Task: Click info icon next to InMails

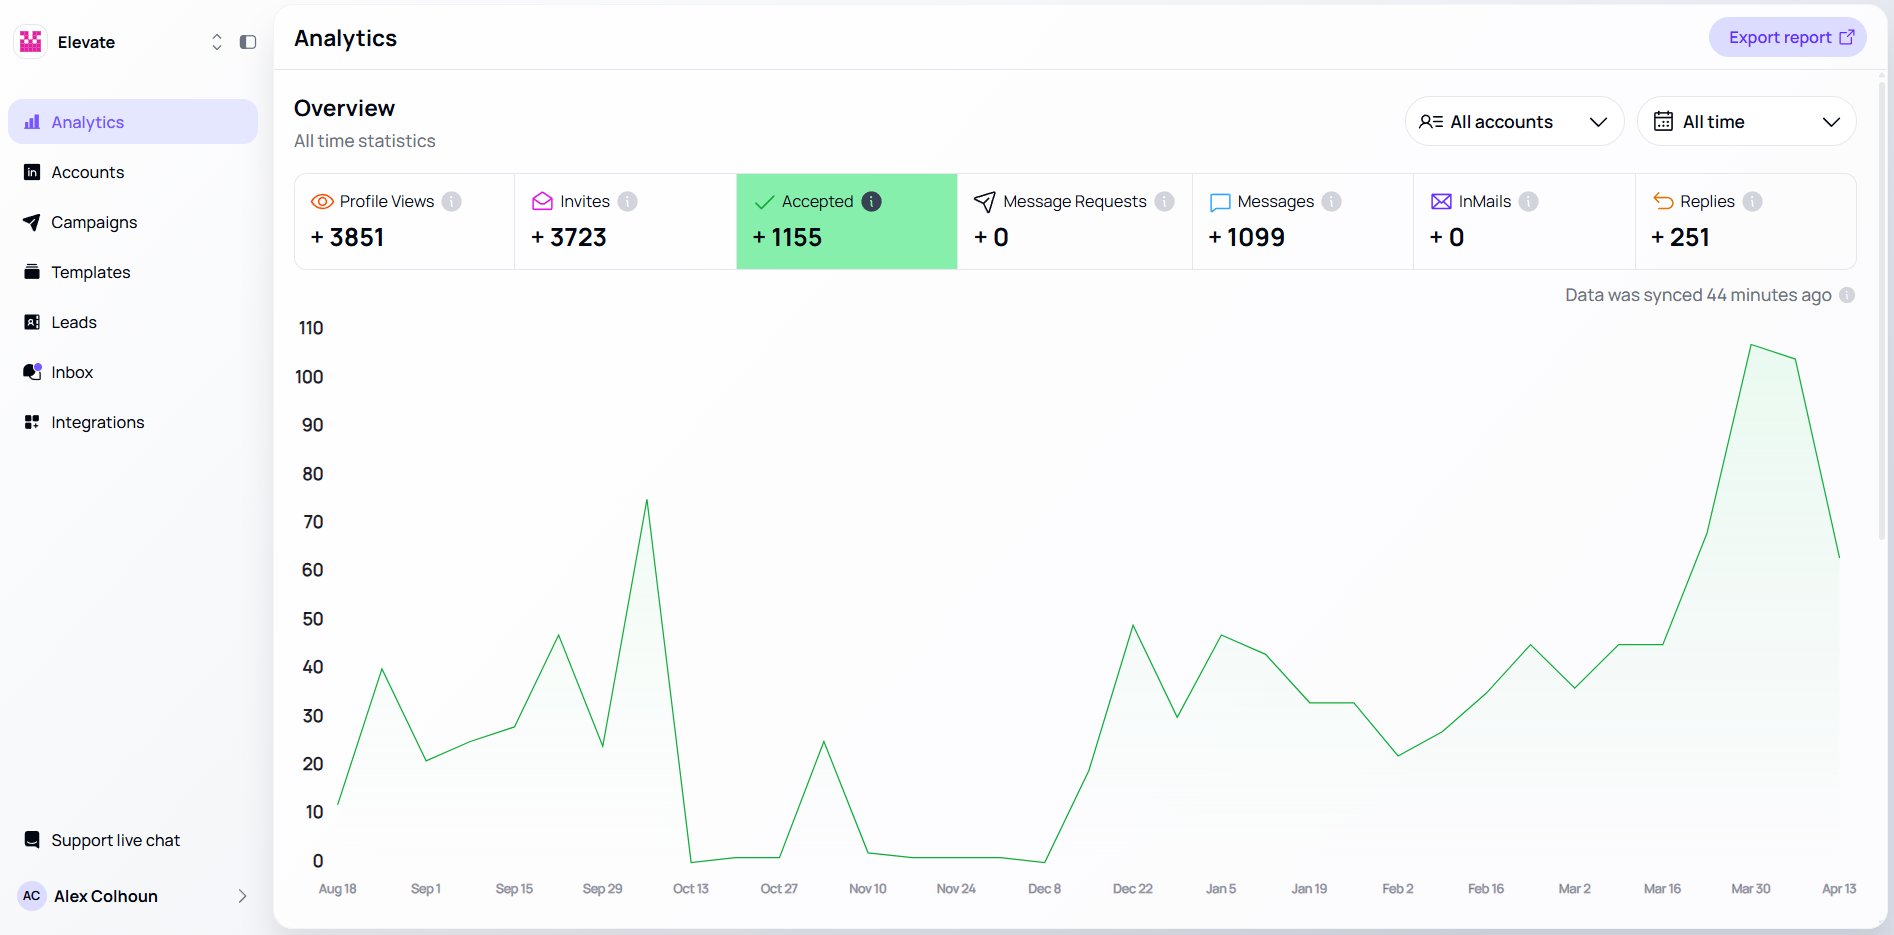Action: point(1528,201)
